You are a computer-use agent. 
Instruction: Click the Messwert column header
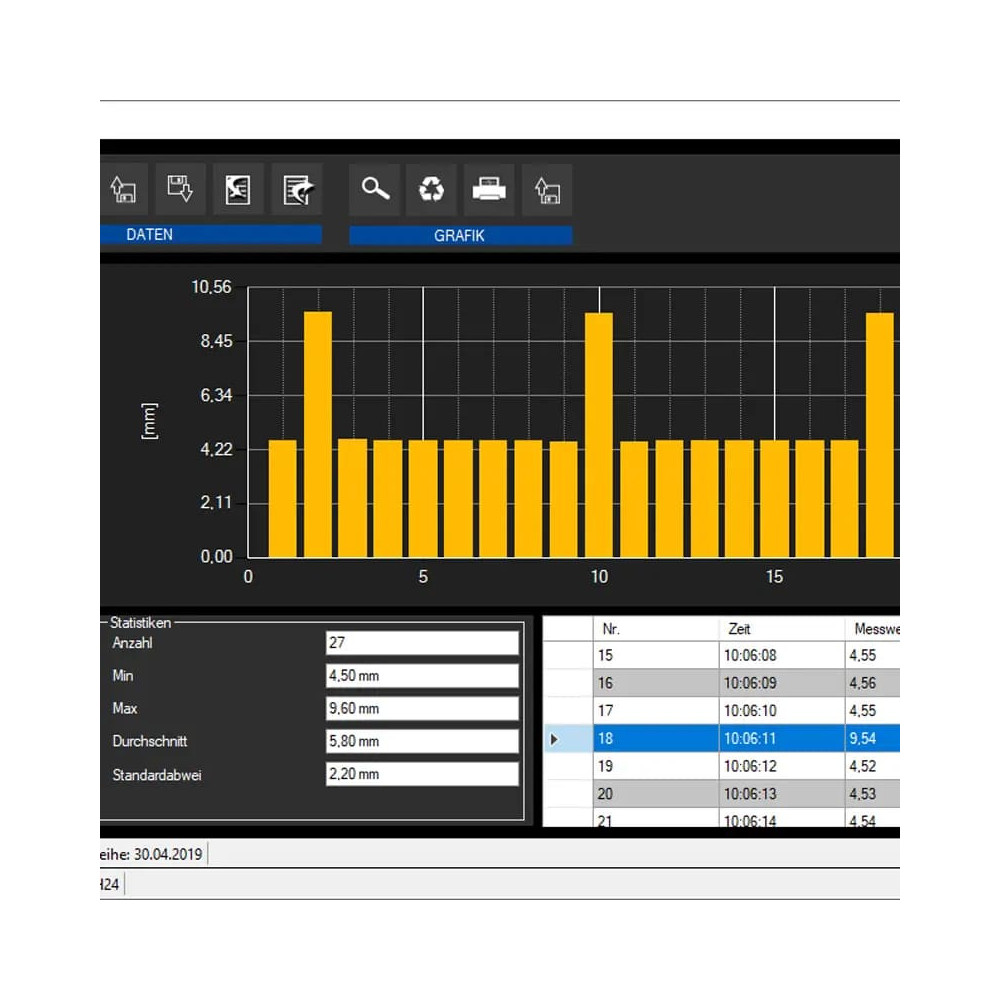coord(872,629)
